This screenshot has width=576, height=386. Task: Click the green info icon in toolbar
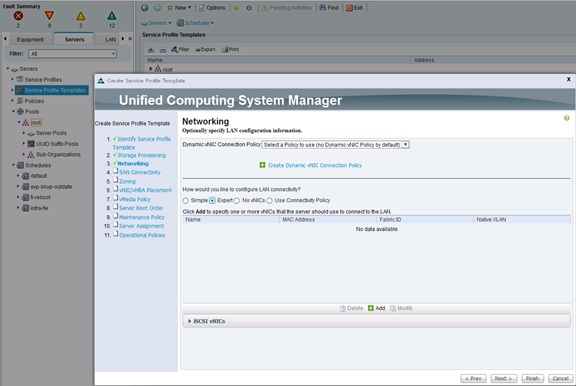[249, 8]
